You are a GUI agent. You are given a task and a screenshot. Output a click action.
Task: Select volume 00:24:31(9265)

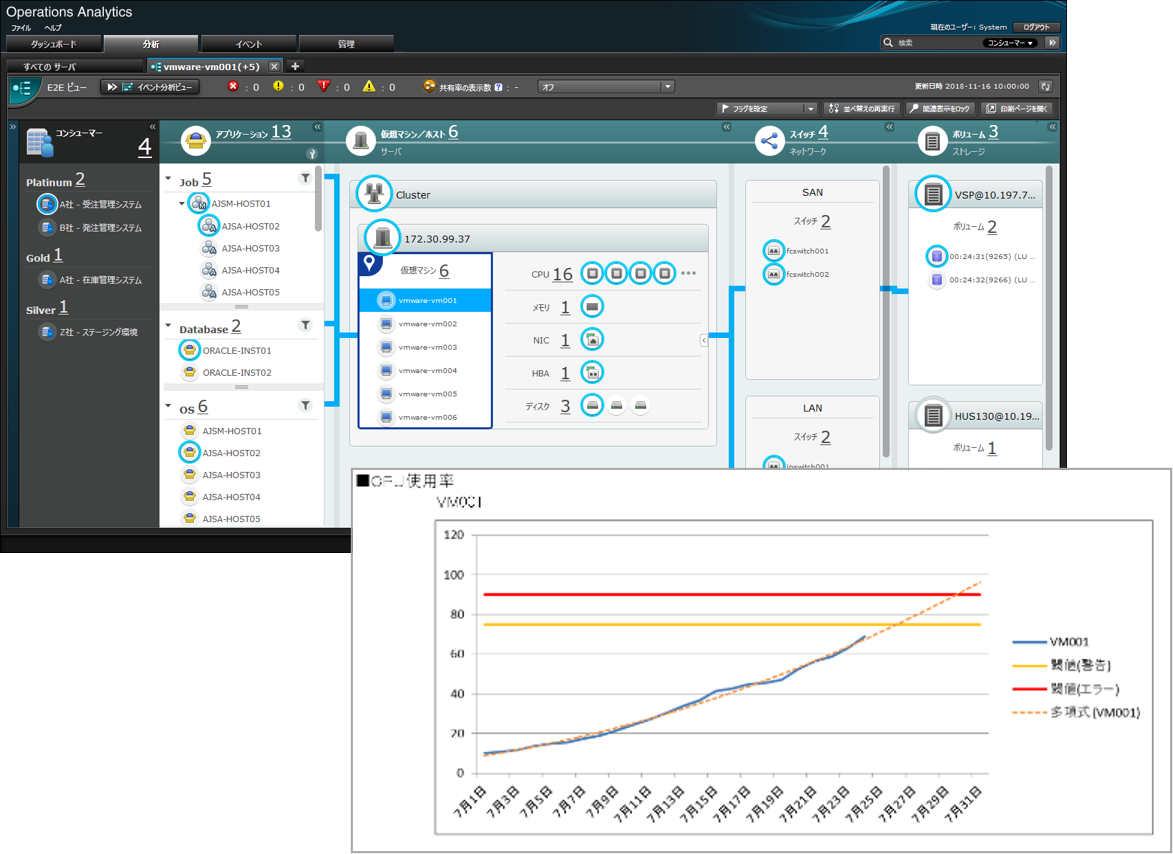tap(981, 256)
